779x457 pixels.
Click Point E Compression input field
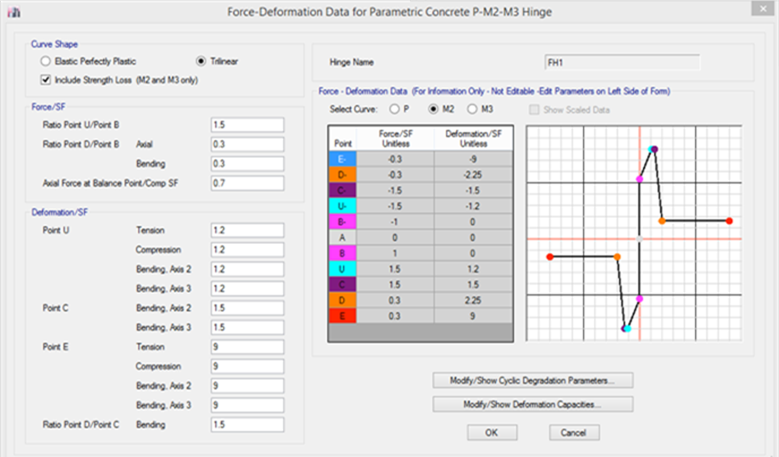click(x=247, y=366)
